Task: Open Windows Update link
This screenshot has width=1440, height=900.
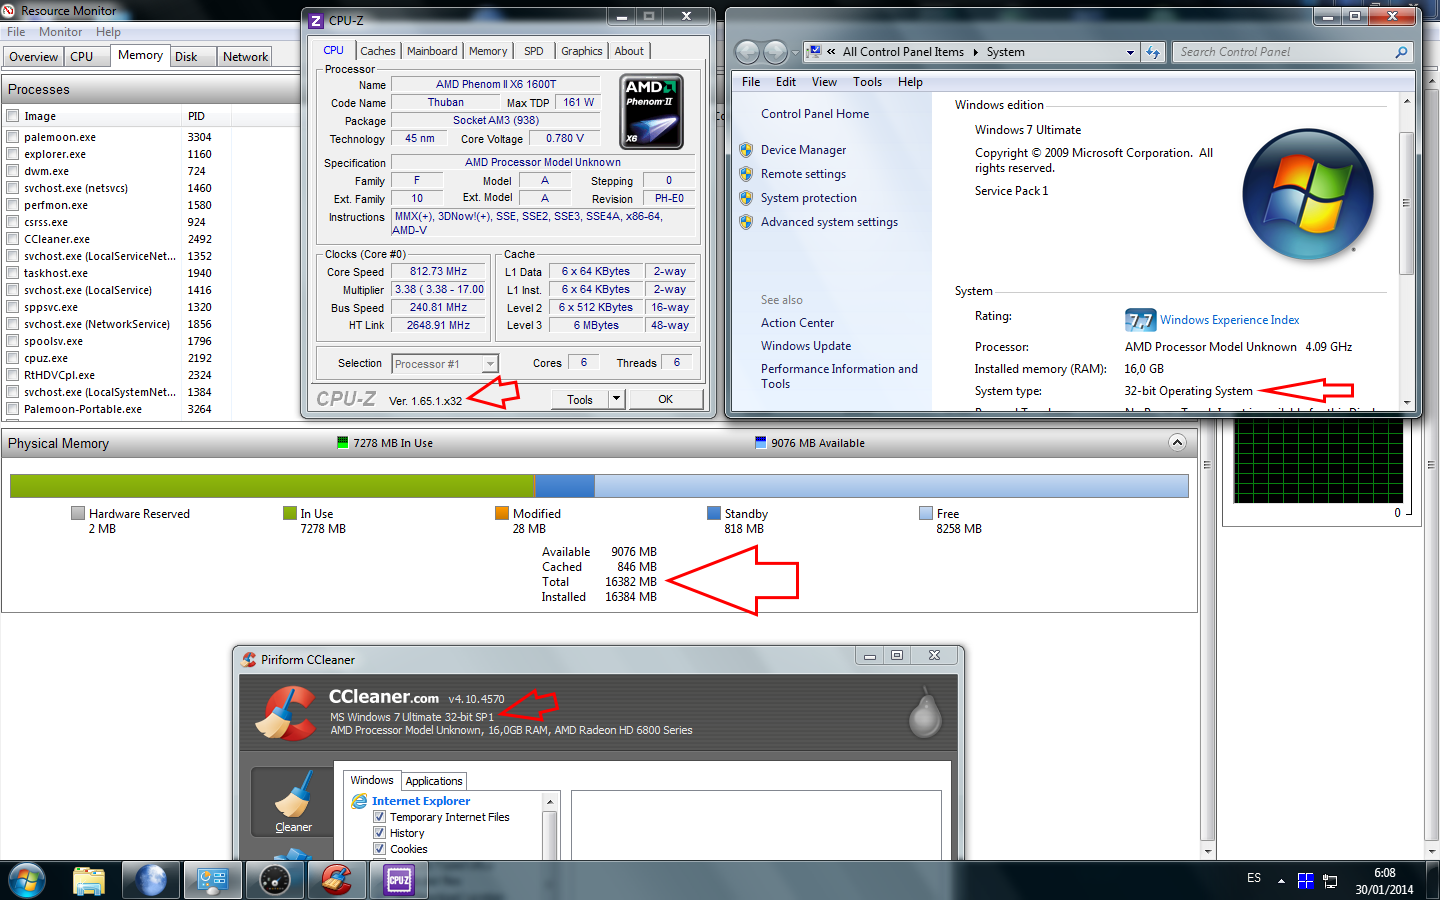Action: [x=806, y=346]
